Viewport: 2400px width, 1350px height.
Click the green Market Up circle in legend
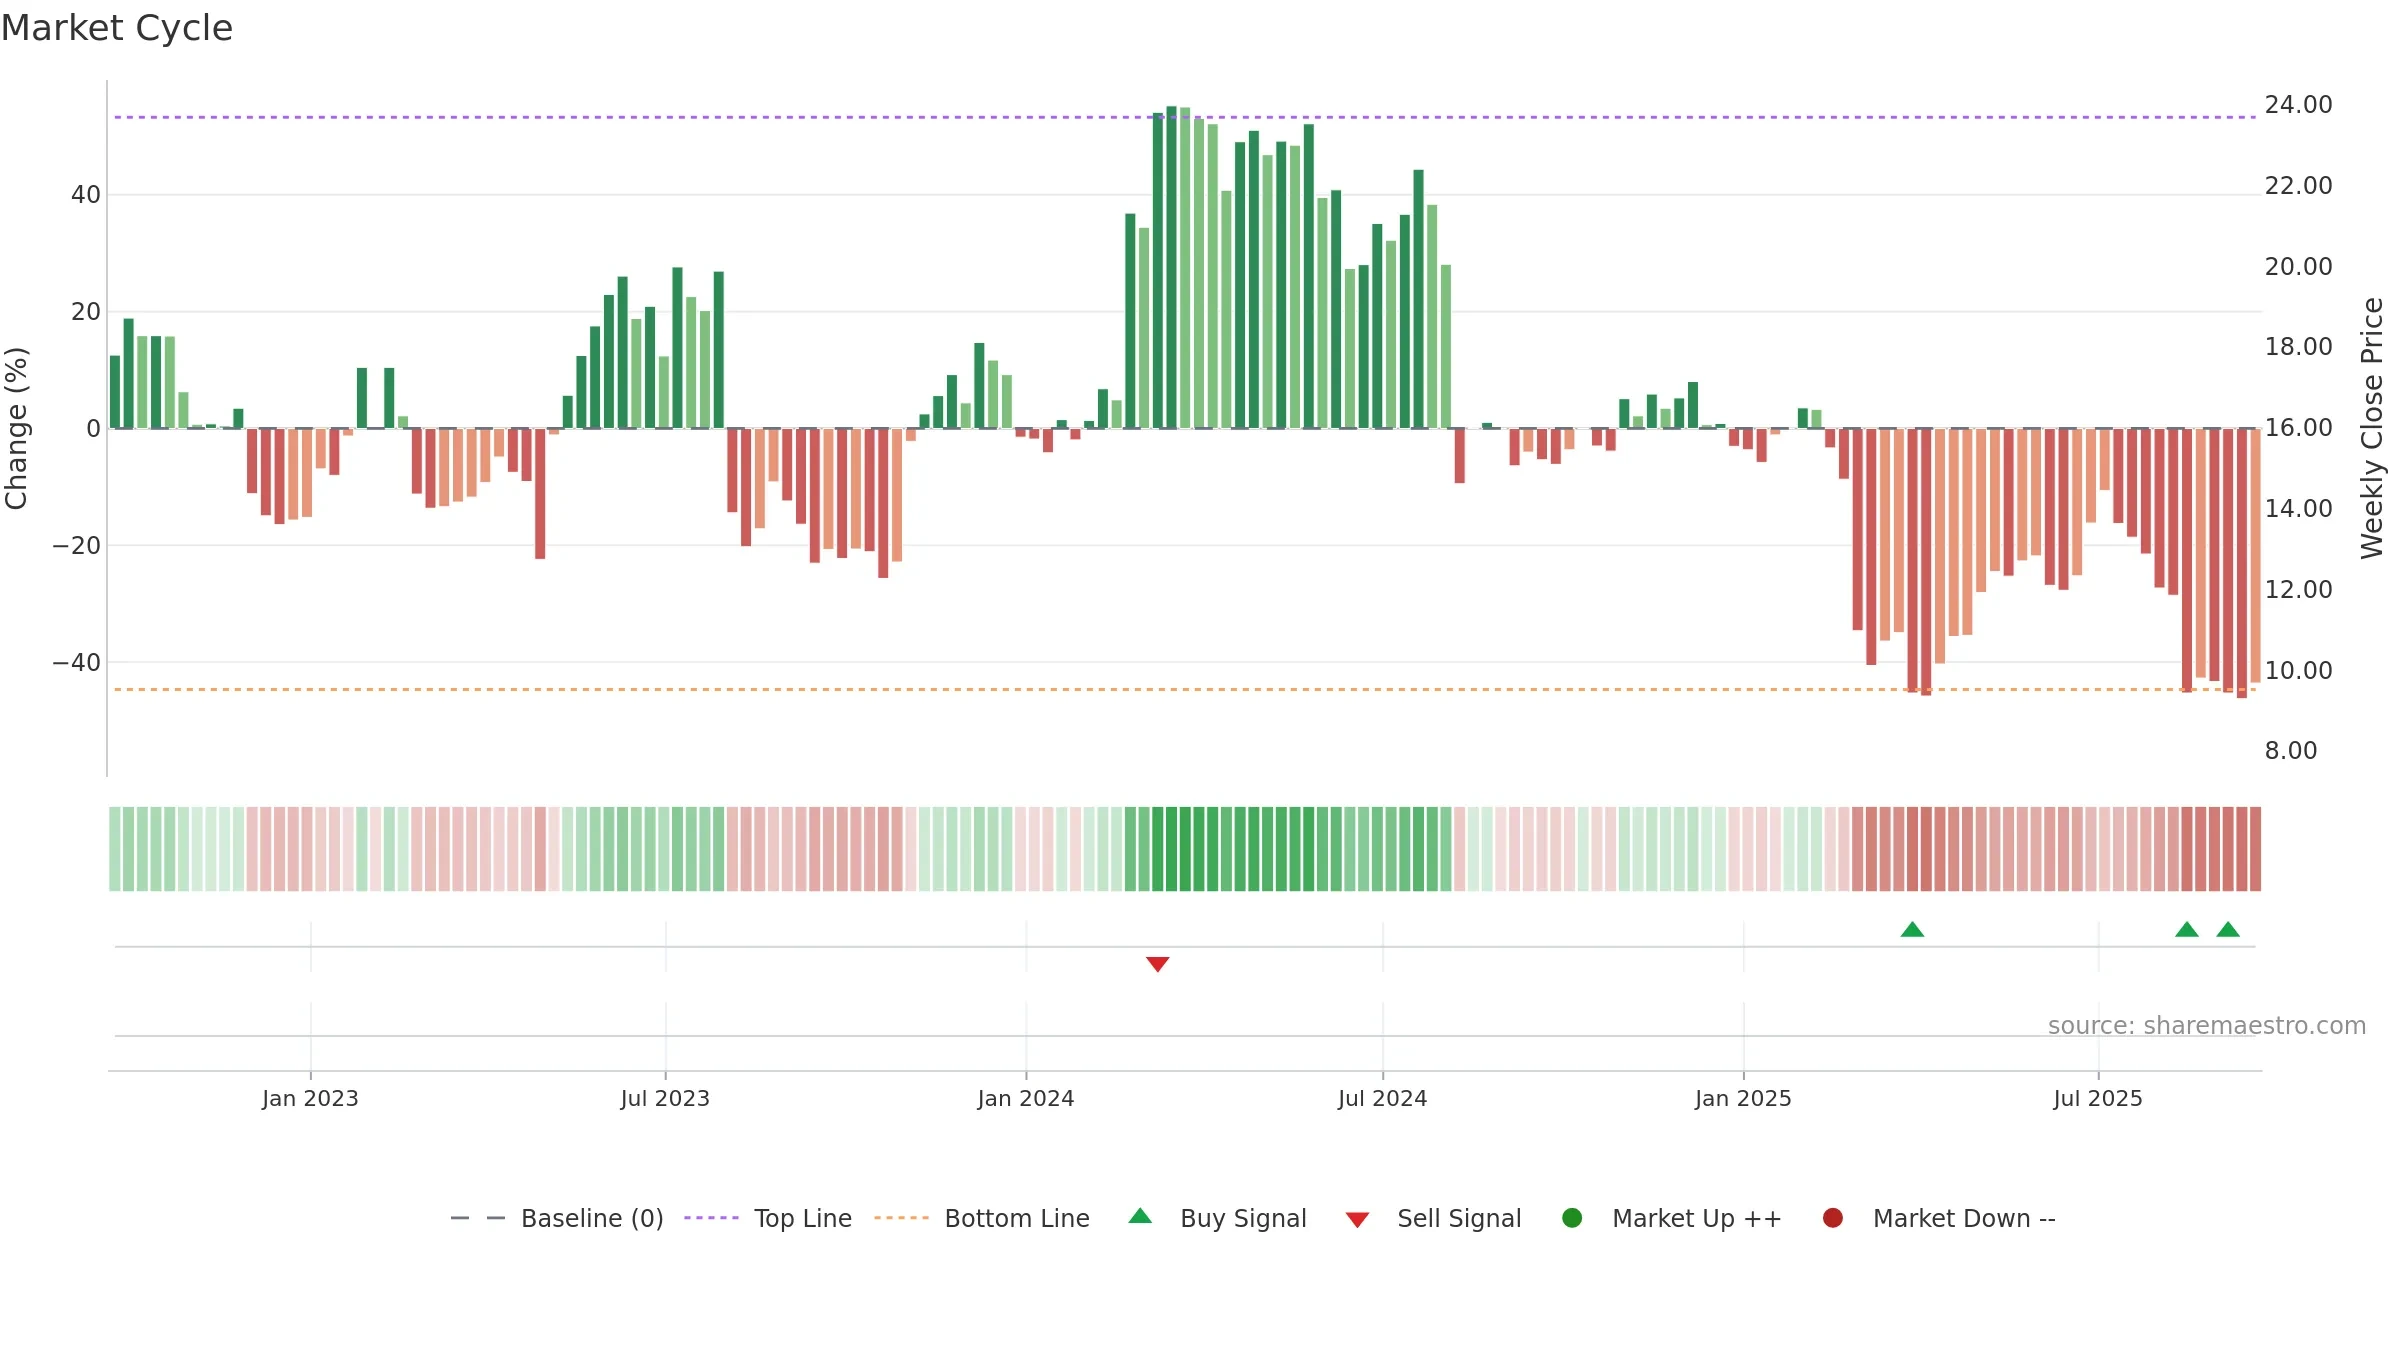[1572, 1218]
